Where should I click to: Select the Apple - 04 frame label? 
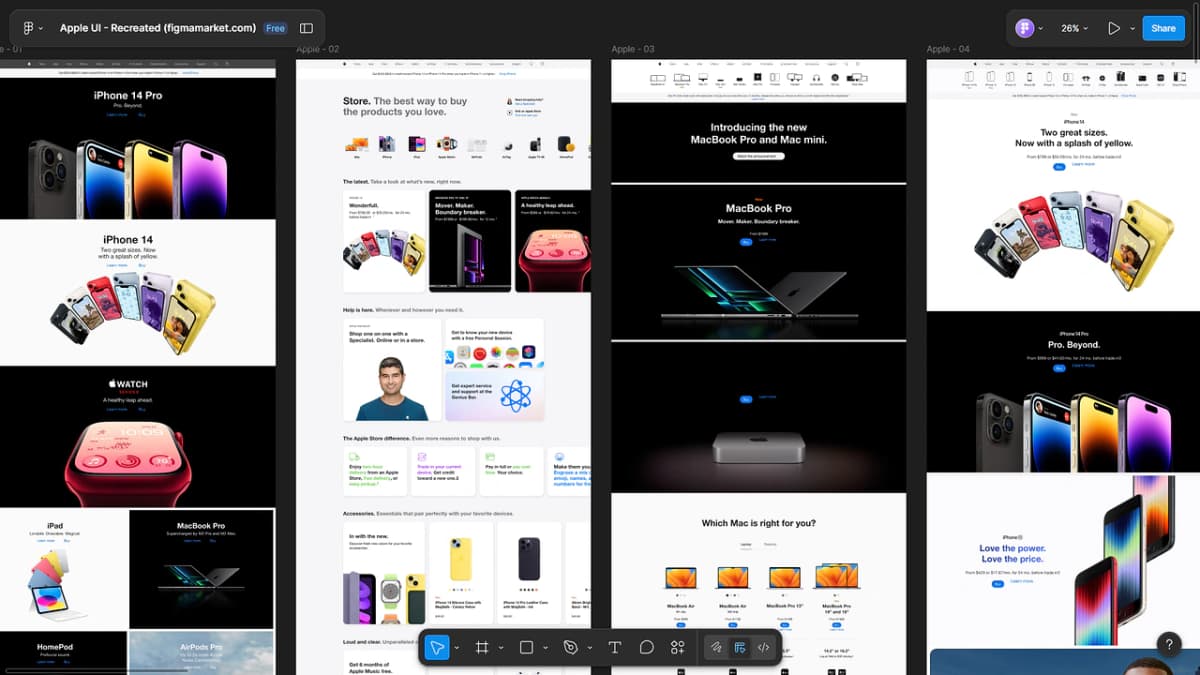[948, 49]
